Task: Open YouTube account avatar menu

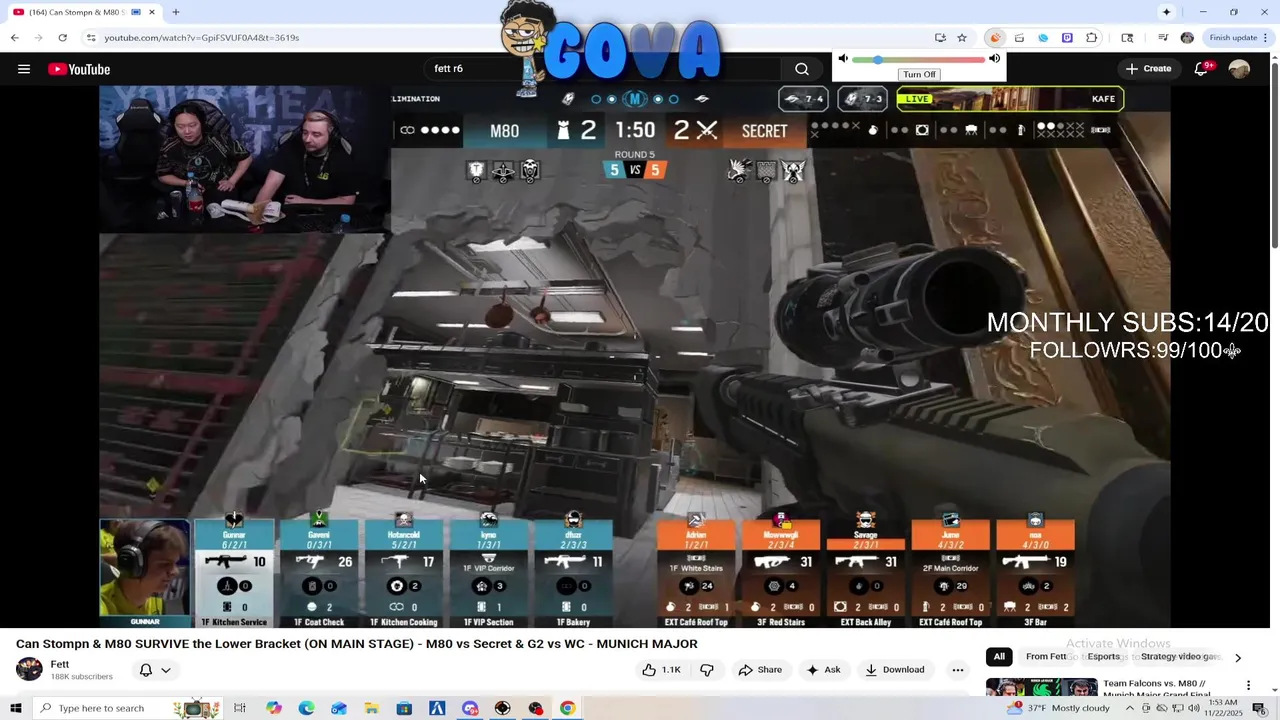Action: 1239,69
